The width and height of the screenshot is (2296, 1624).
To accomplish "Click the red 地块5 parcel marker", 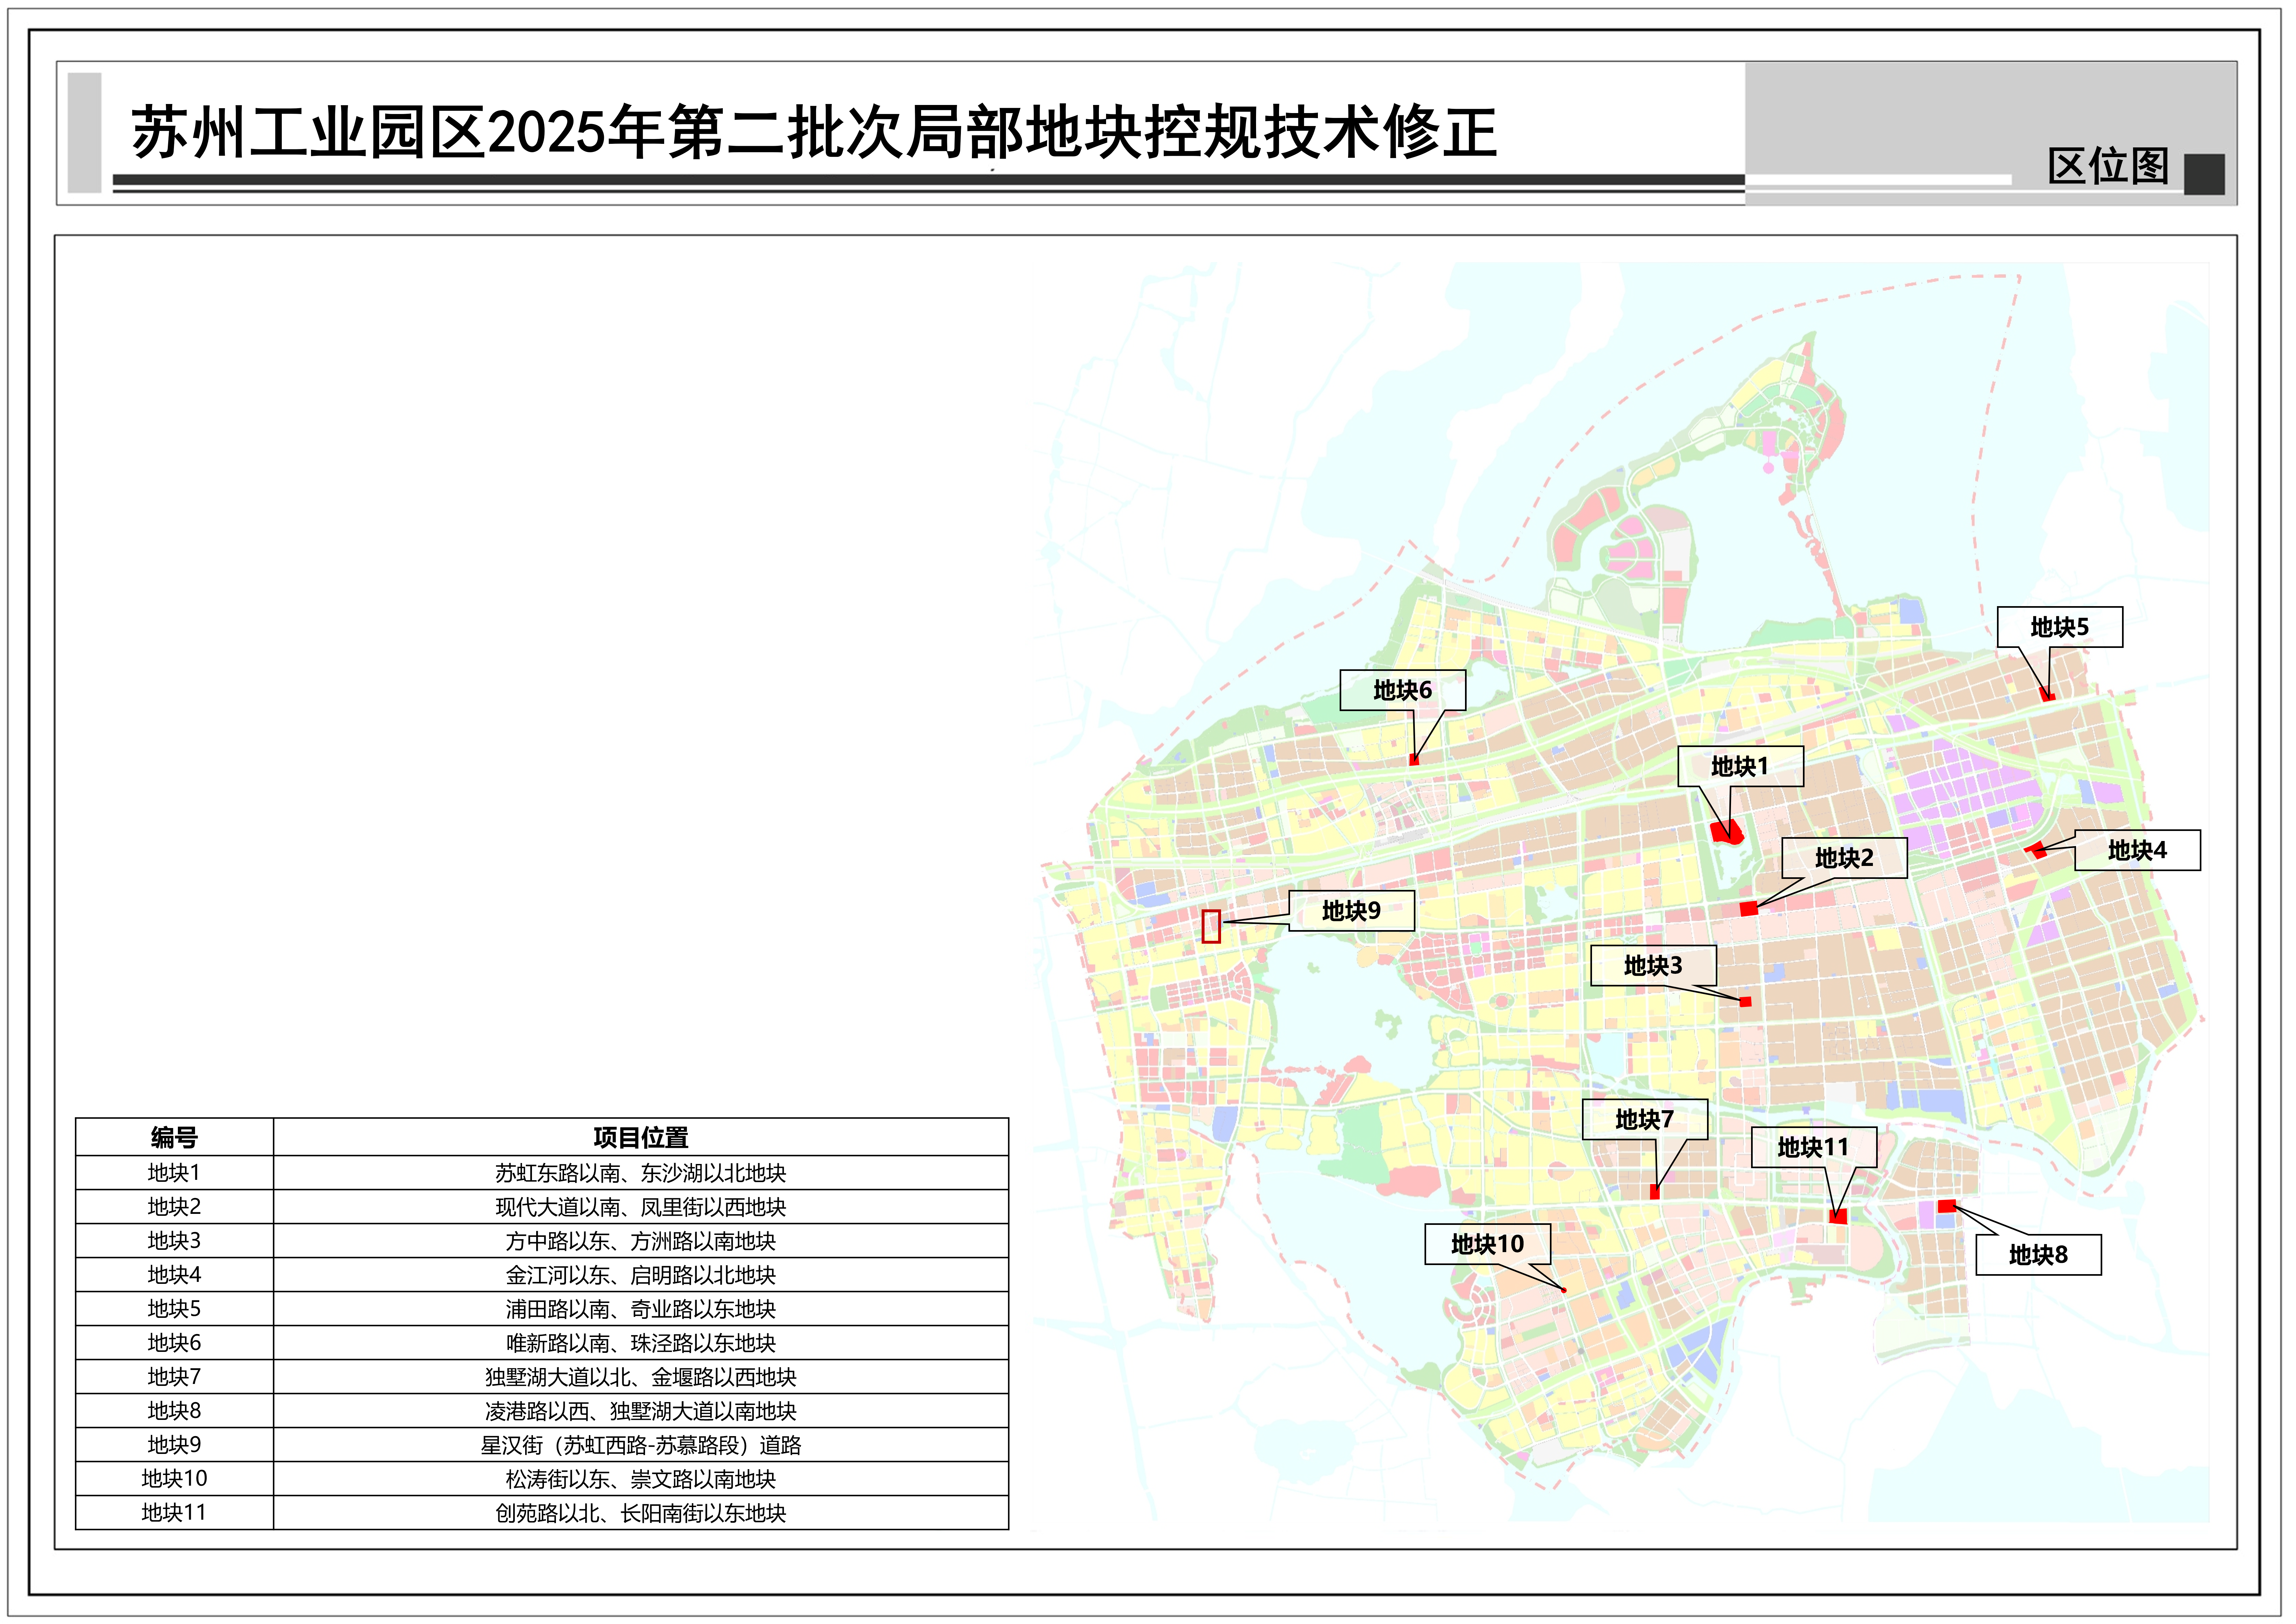I will [x=2047, y=695].
